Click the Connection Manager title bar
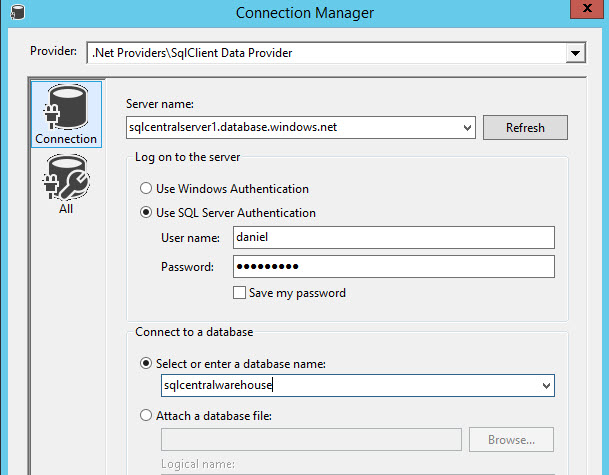609x475 pixels. coord(305,12)
